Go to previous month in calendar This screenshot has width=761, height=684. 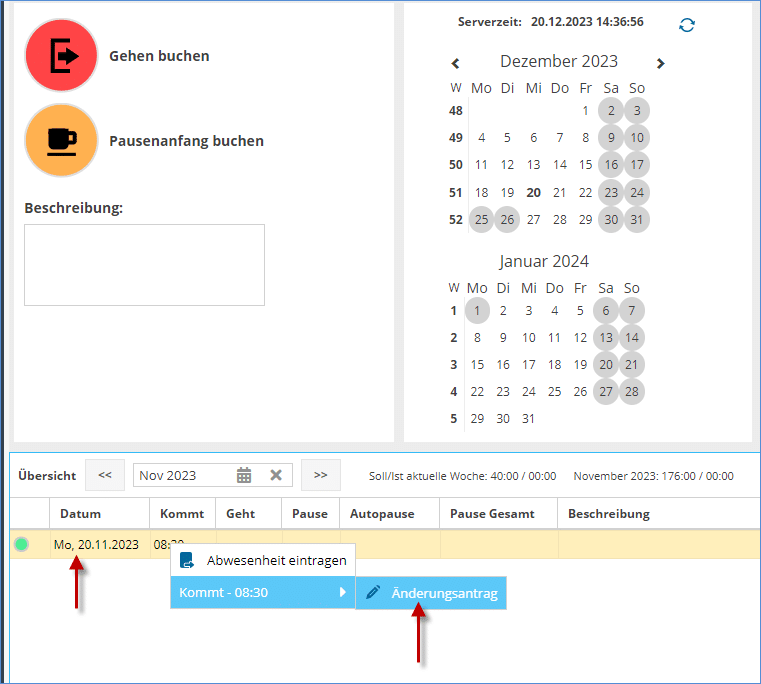(x=456, y=63)
